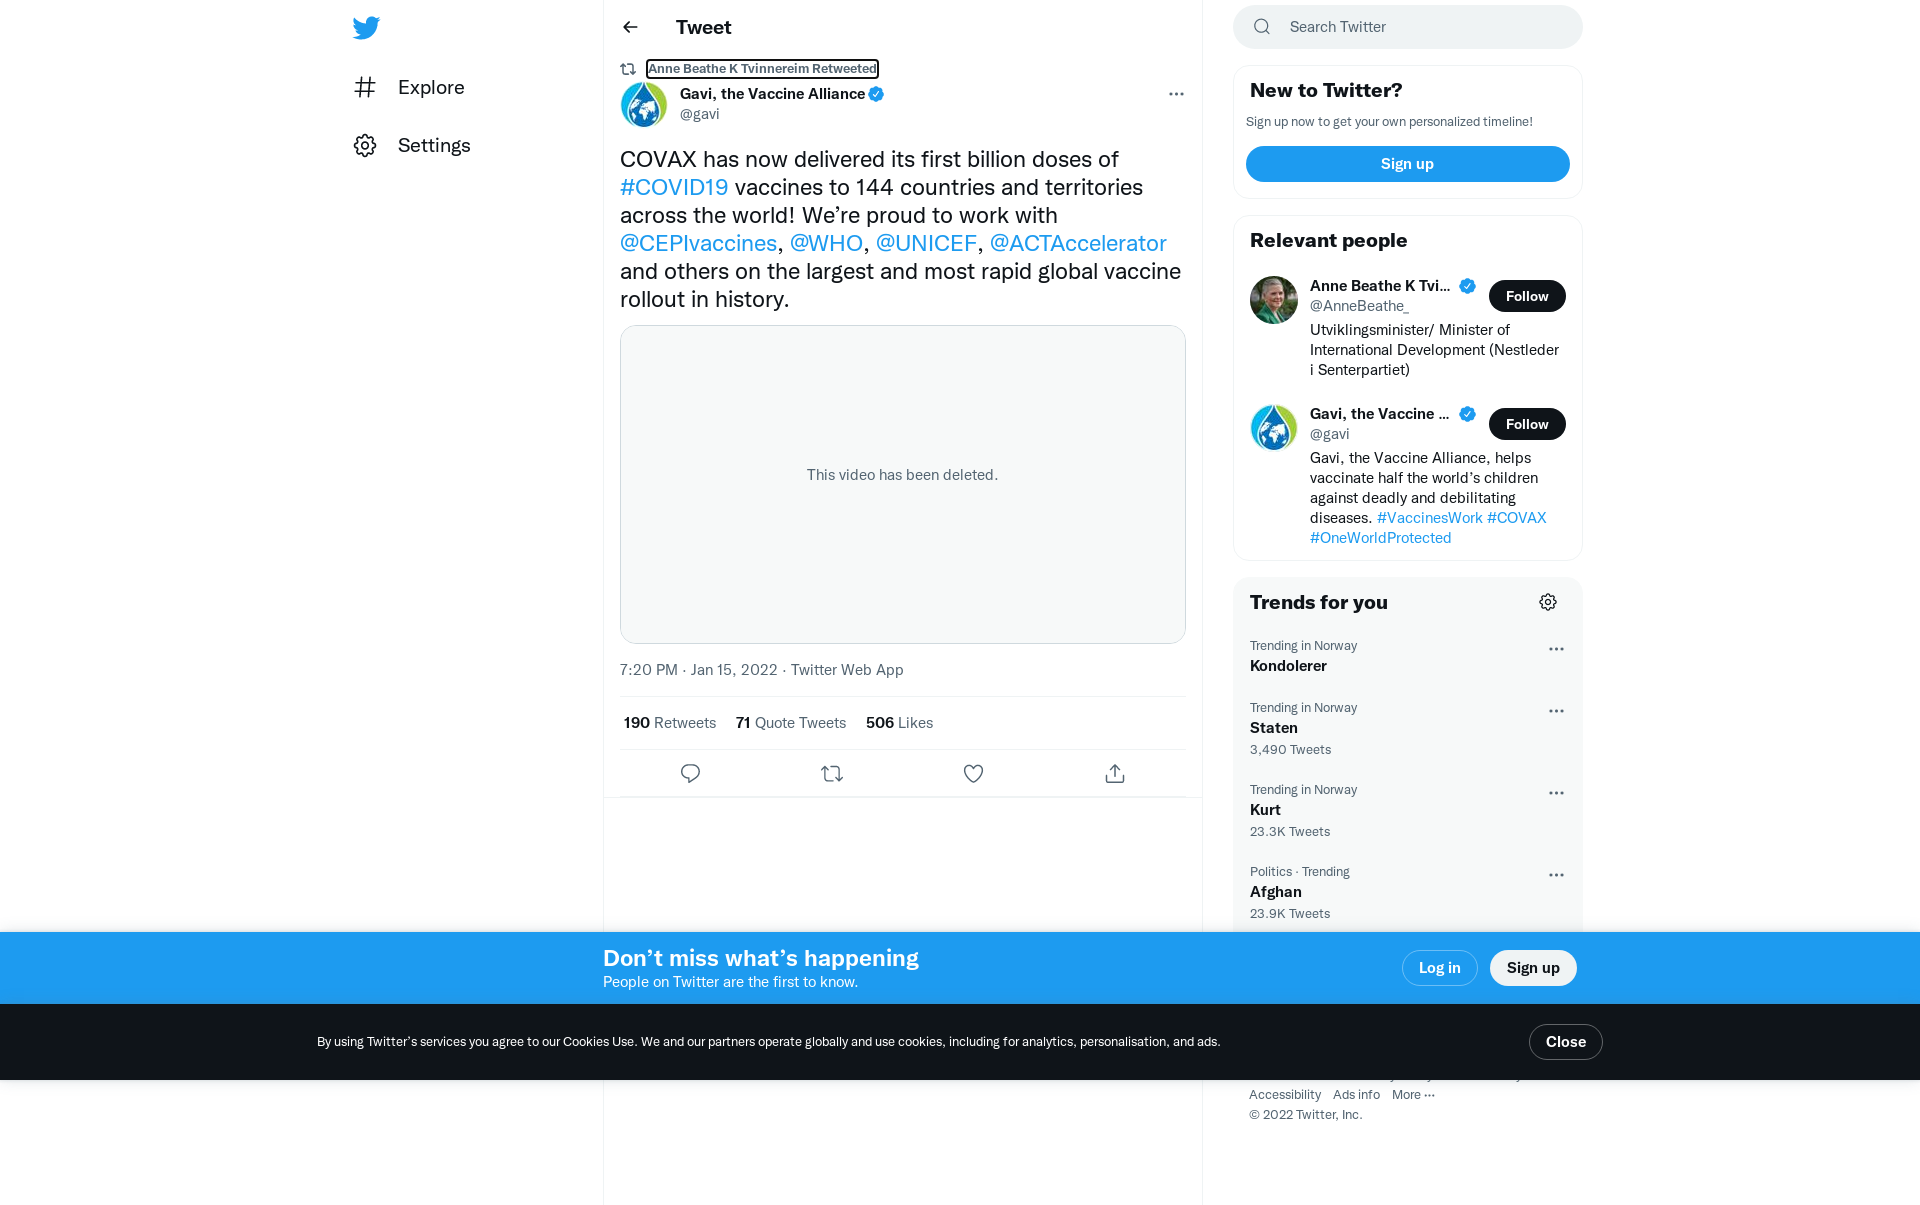Expand the More footer links menu
Image resolution: width=1920 pixels, height=1205 pixels.
(1413, 1095)
